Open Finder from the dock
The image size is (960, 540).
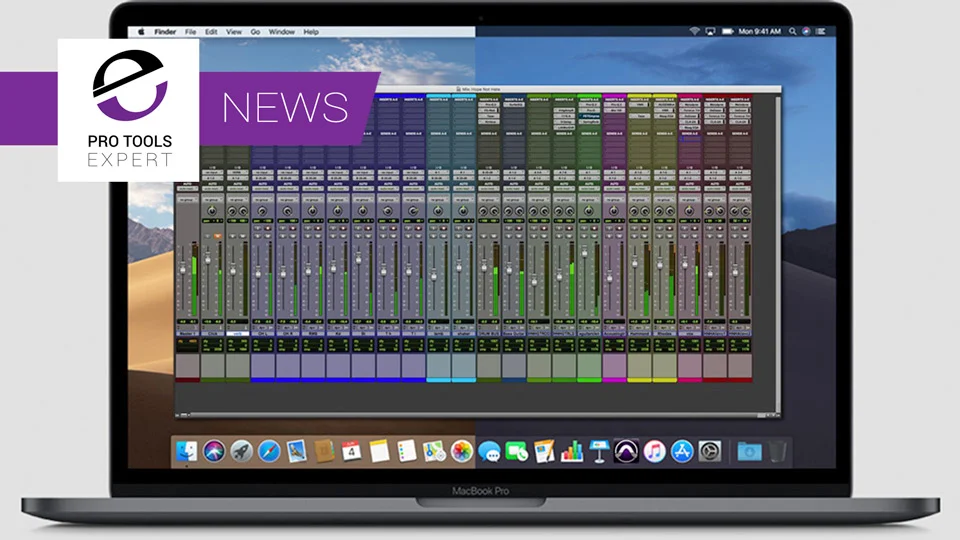[x=186, y=452]
